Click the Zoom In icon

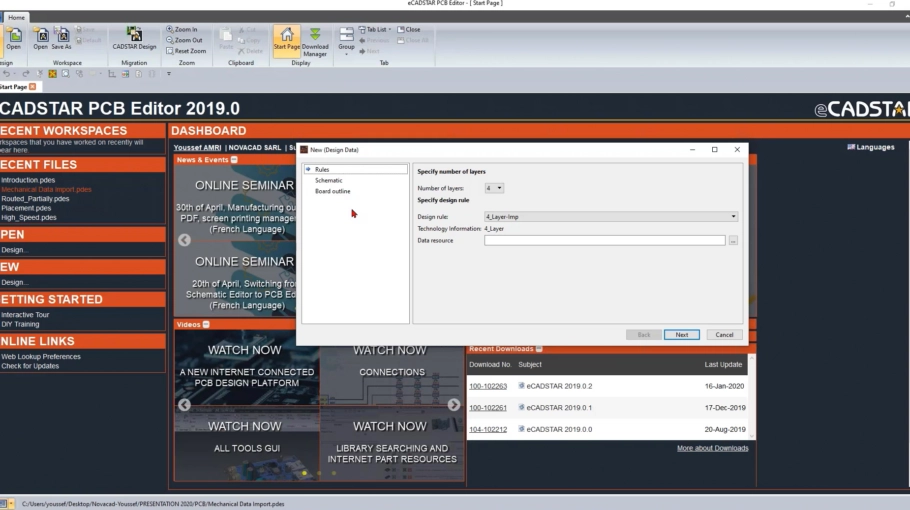tap(182, 30)
